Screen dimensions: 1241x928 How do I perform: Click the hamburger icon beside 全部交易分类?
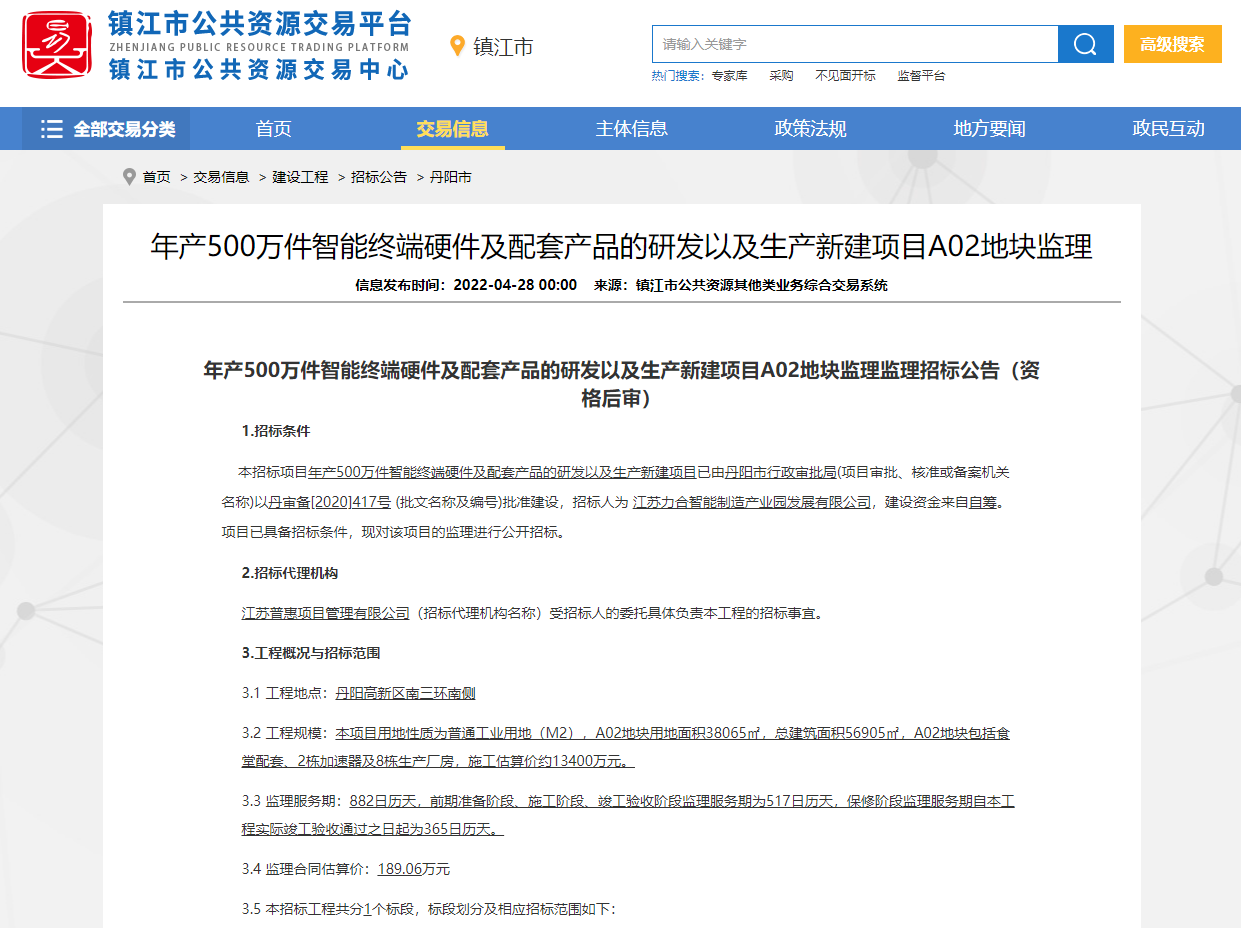coord(52,129)
